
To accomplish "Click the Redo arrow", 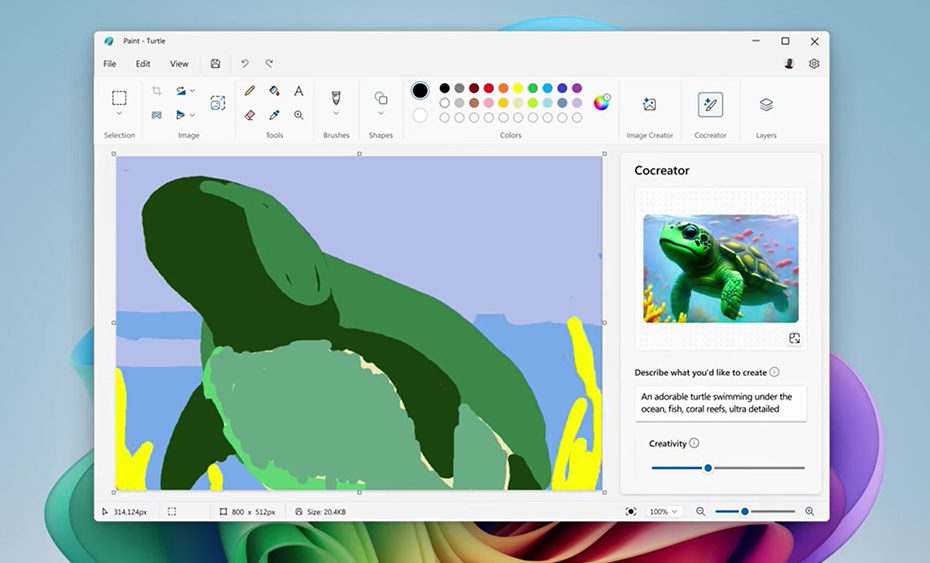I will point(269,63).
